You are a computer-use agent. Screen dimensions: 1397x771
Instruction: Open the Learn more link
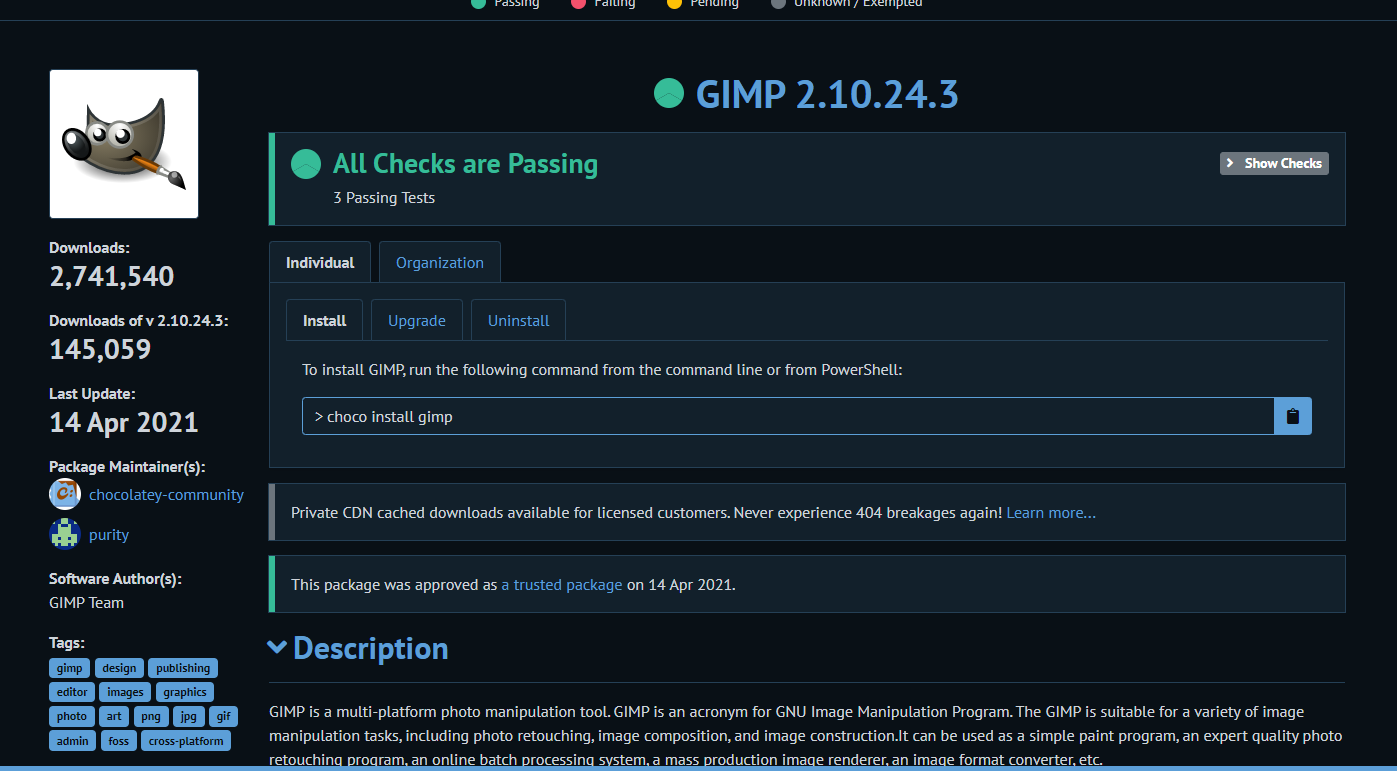[1051, 513]
